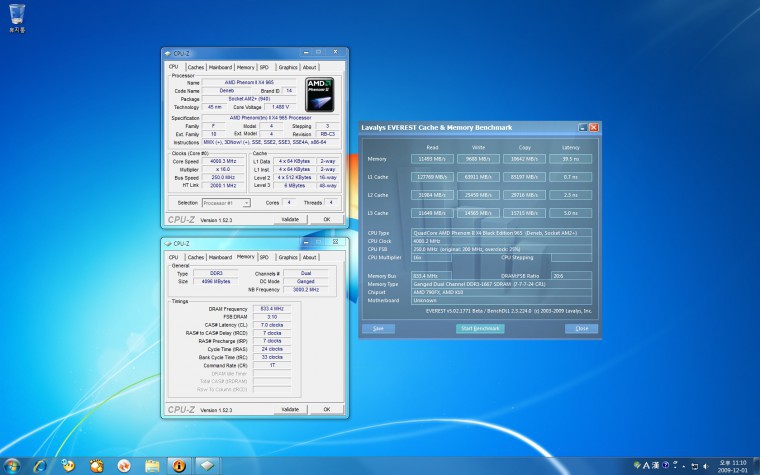Click Chipset field AMD 790FX
This screenshot has width=760, height=475.
501,292
